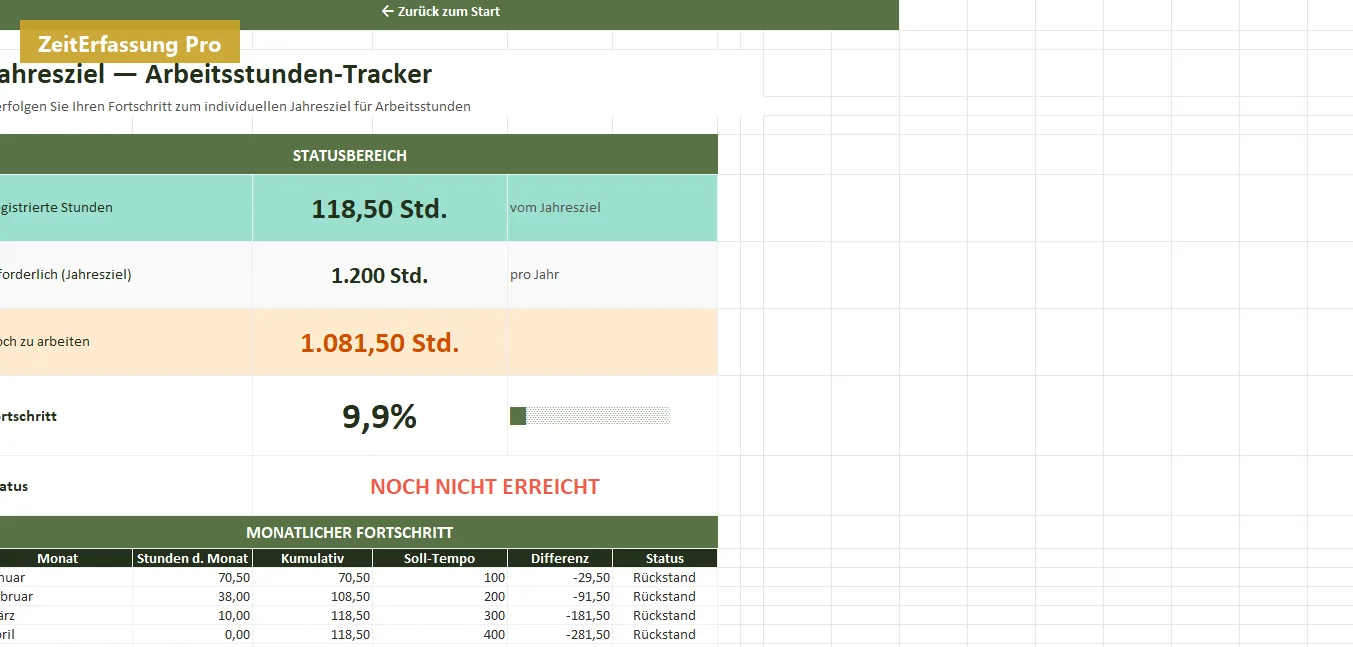Select the Soll-Tempo '400' cell
1353x647 pixels.
[x=440, y=634]
